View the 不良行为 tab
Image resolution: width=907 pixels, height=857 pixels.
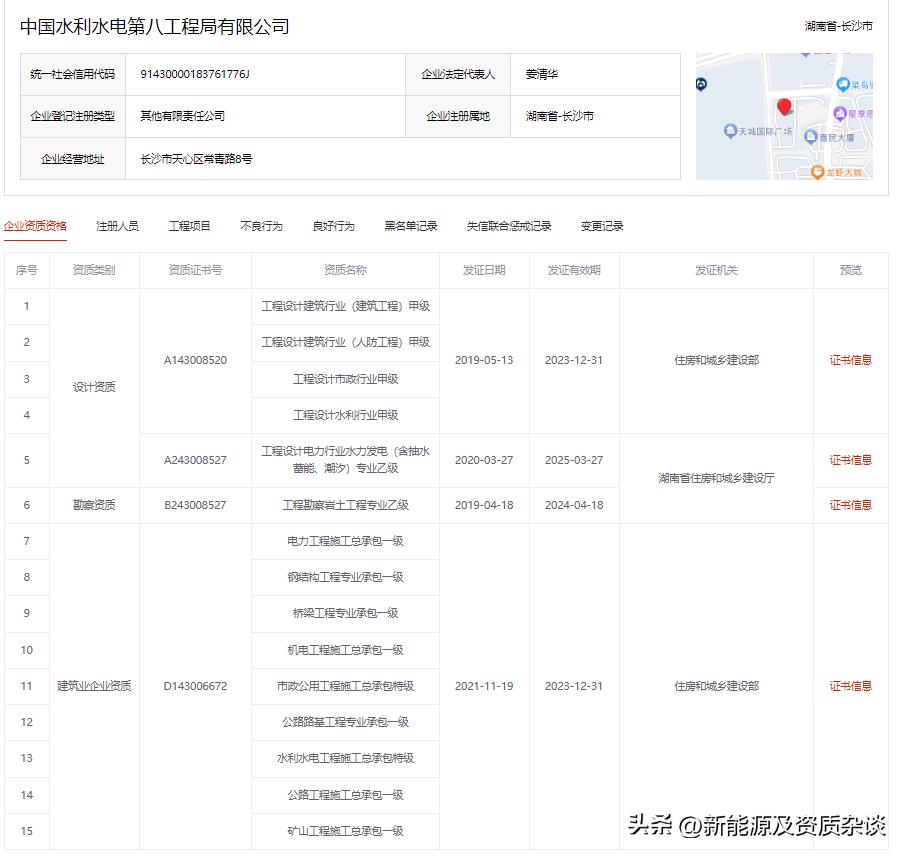260,226
